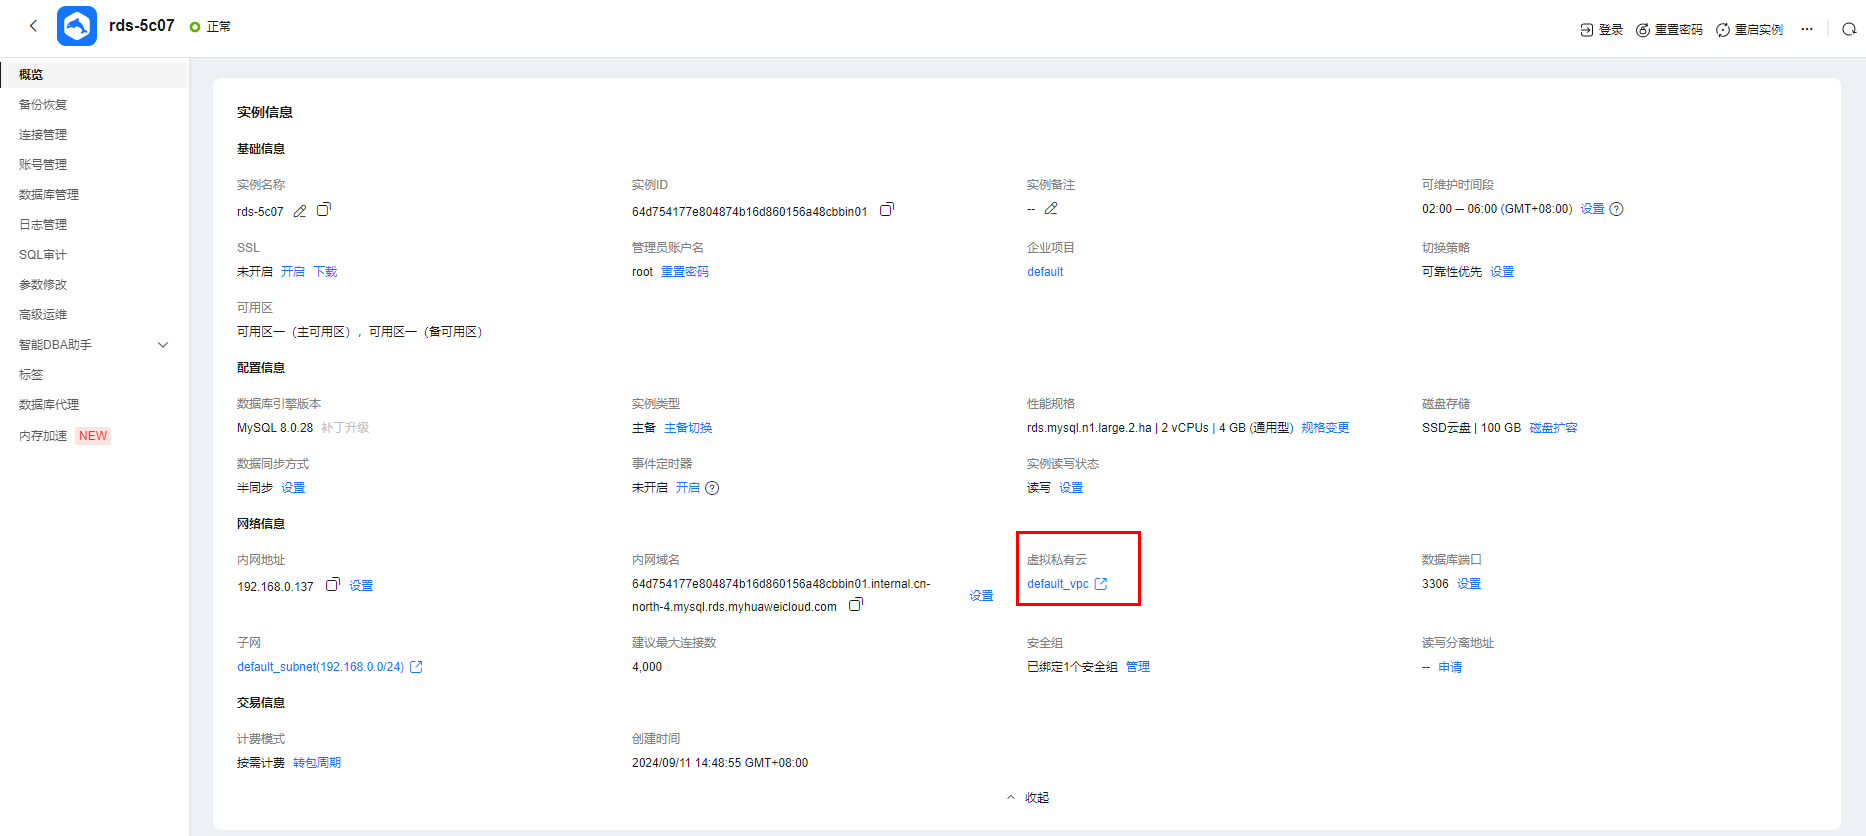Click the refresh icon at top right
Viewport: 1866px width, 836px height.
[x=1849, y=29]
